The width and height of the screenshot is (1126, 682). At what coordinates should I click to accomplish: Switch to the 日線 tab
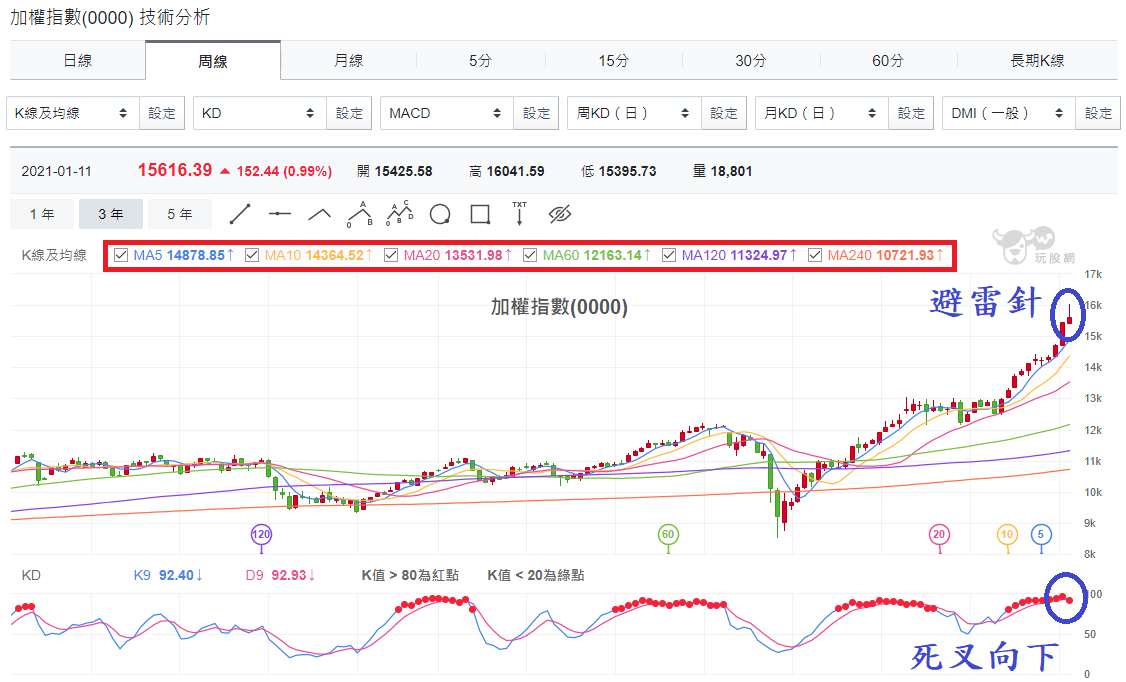tap(78, 61)
